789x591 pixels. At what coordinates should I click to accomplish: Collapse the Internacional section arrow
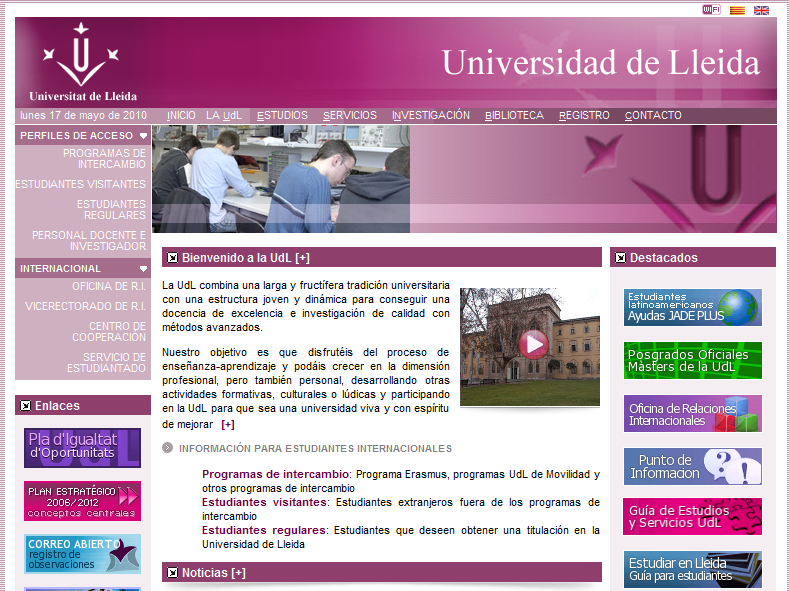click(x=143, y=269)
